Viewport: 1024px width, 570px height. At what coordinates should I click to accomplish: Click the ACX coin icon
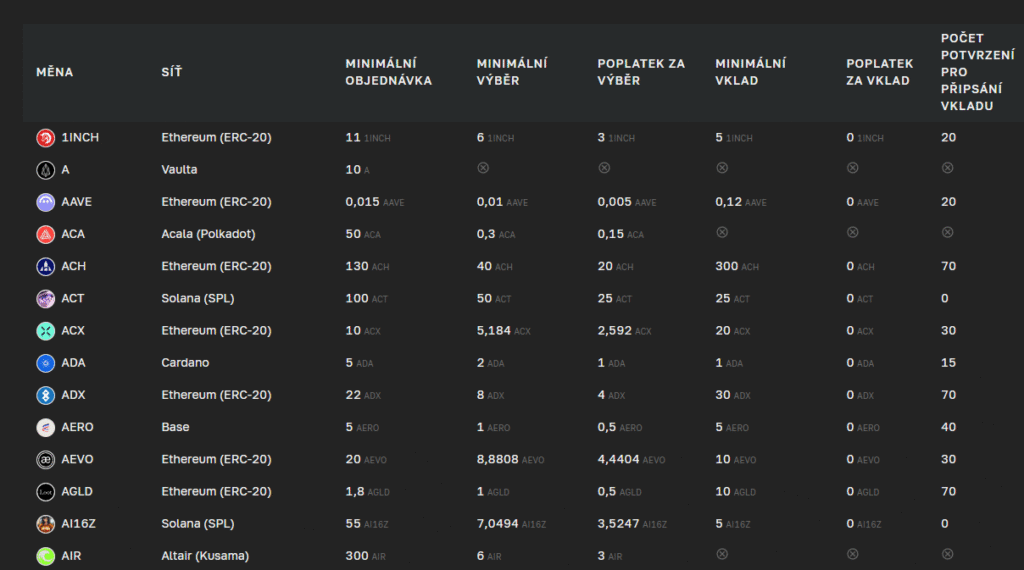(x=45, y=331)
